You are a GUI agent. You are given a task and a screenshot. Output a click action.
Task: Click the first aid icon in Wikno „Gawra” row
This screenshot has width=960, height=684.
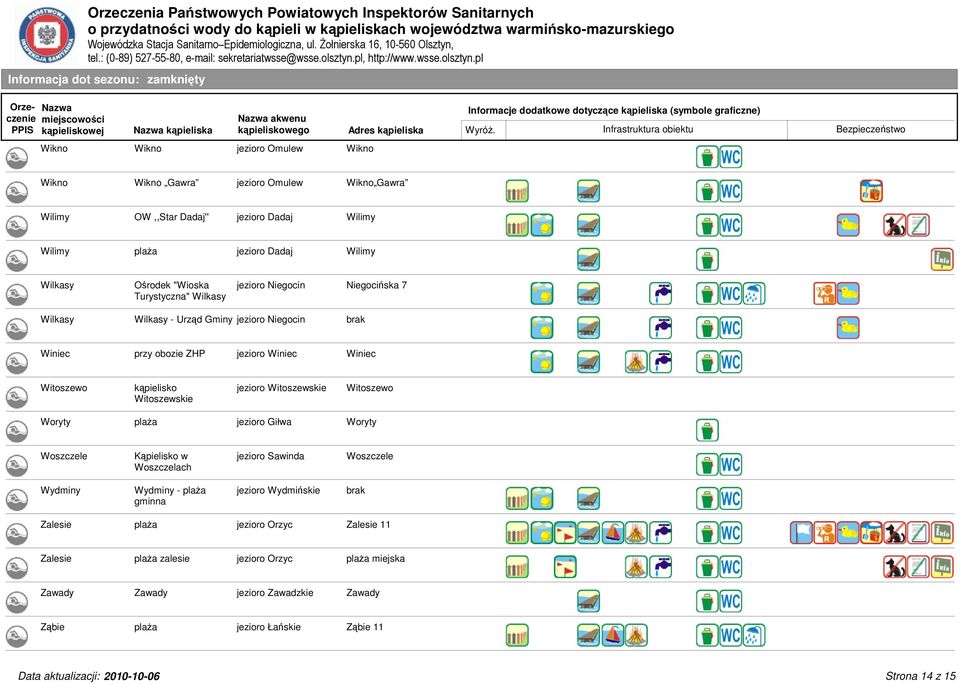coord(871,191)
